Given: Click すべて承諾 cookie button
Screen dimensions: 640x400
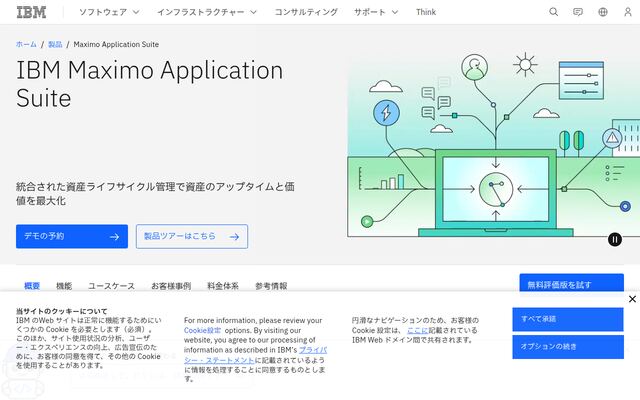Looking at the screenshot, I should (568, 319).
